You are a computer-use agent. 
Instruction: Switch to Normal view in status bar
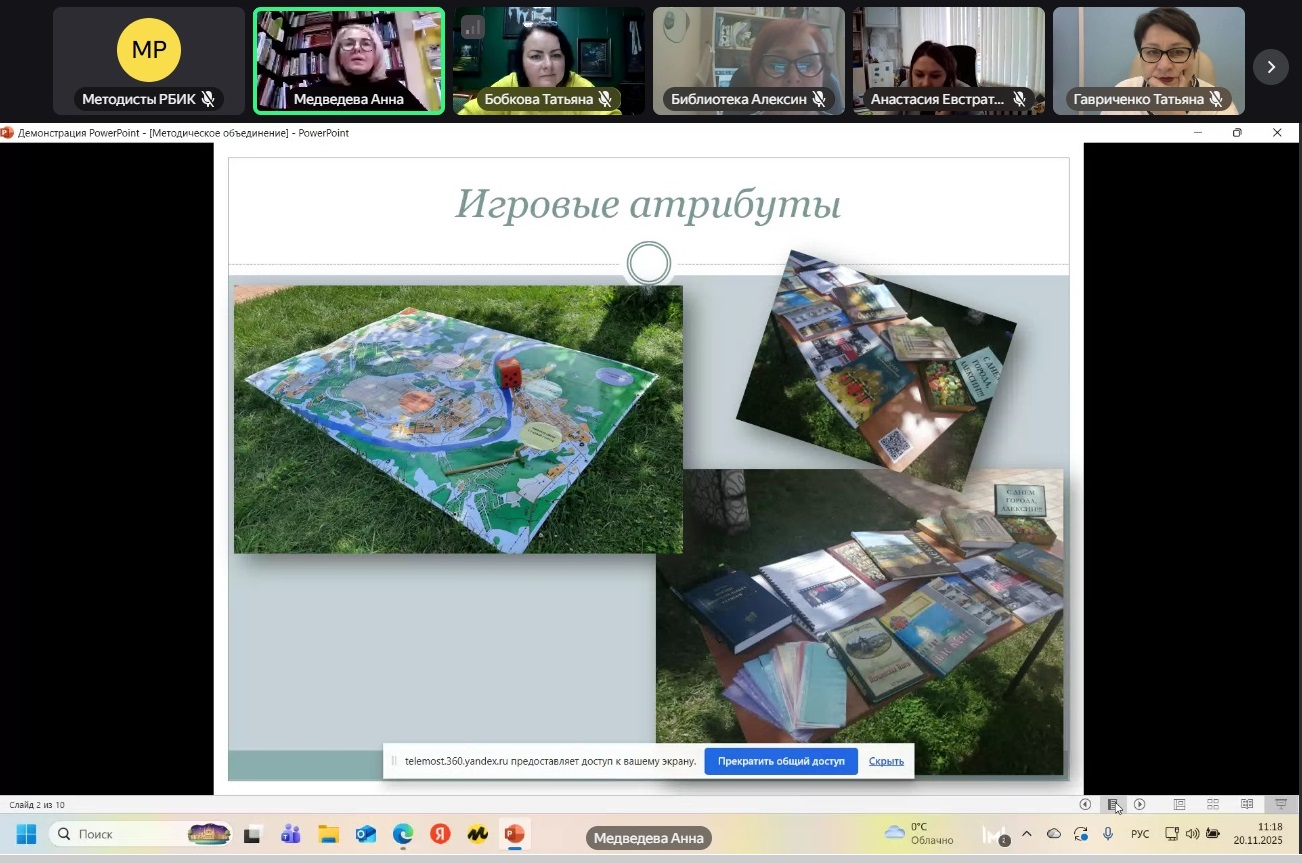click(1179, 804)
